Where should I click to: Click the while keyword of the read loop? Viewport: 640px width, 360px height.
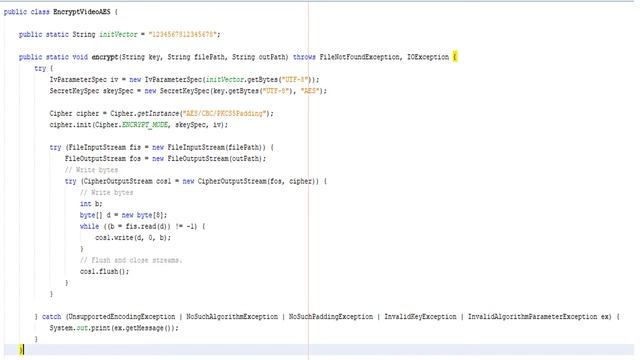click(x=89, y=227)
